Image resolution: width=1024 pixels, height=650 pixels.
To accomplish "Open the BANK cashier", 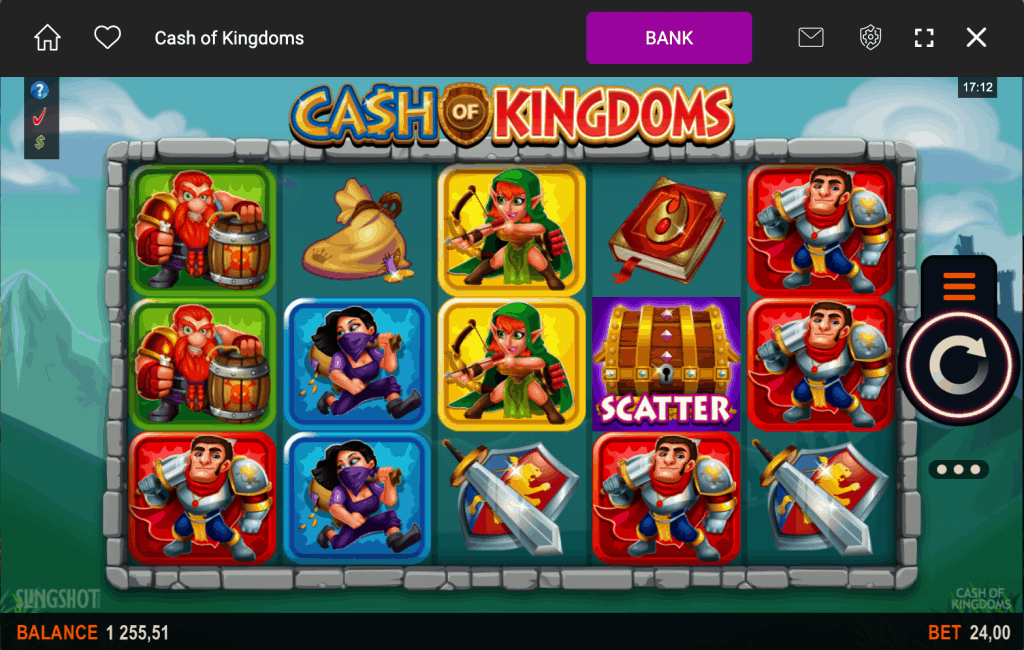I will [669, 38].
